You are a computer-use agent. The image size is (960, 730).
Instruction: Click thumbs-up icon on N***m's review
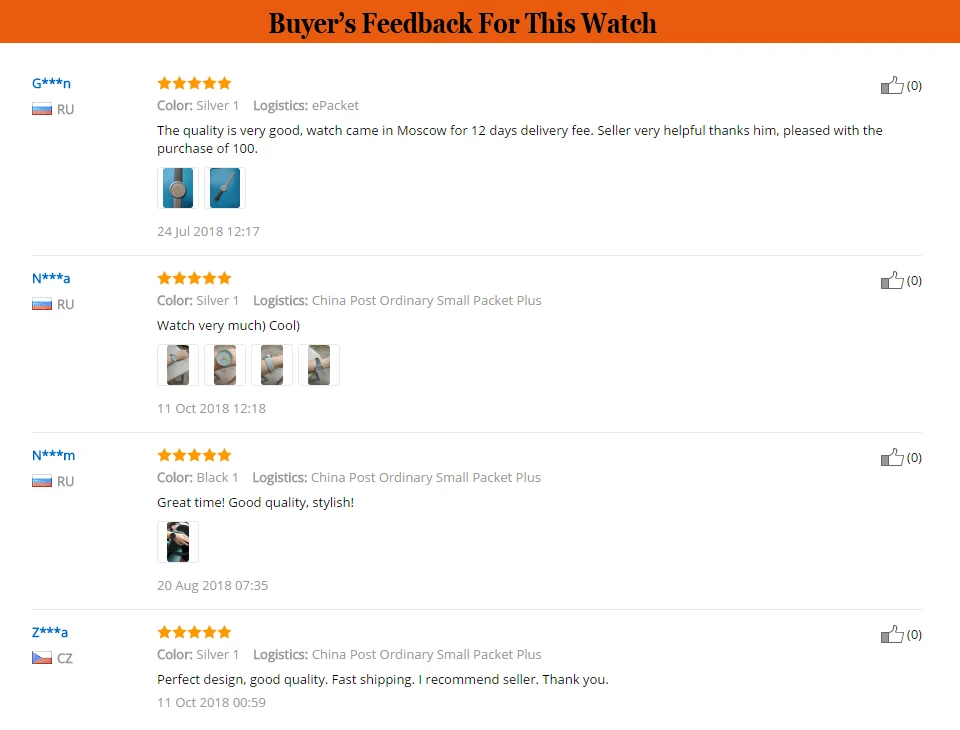point(892,457)
